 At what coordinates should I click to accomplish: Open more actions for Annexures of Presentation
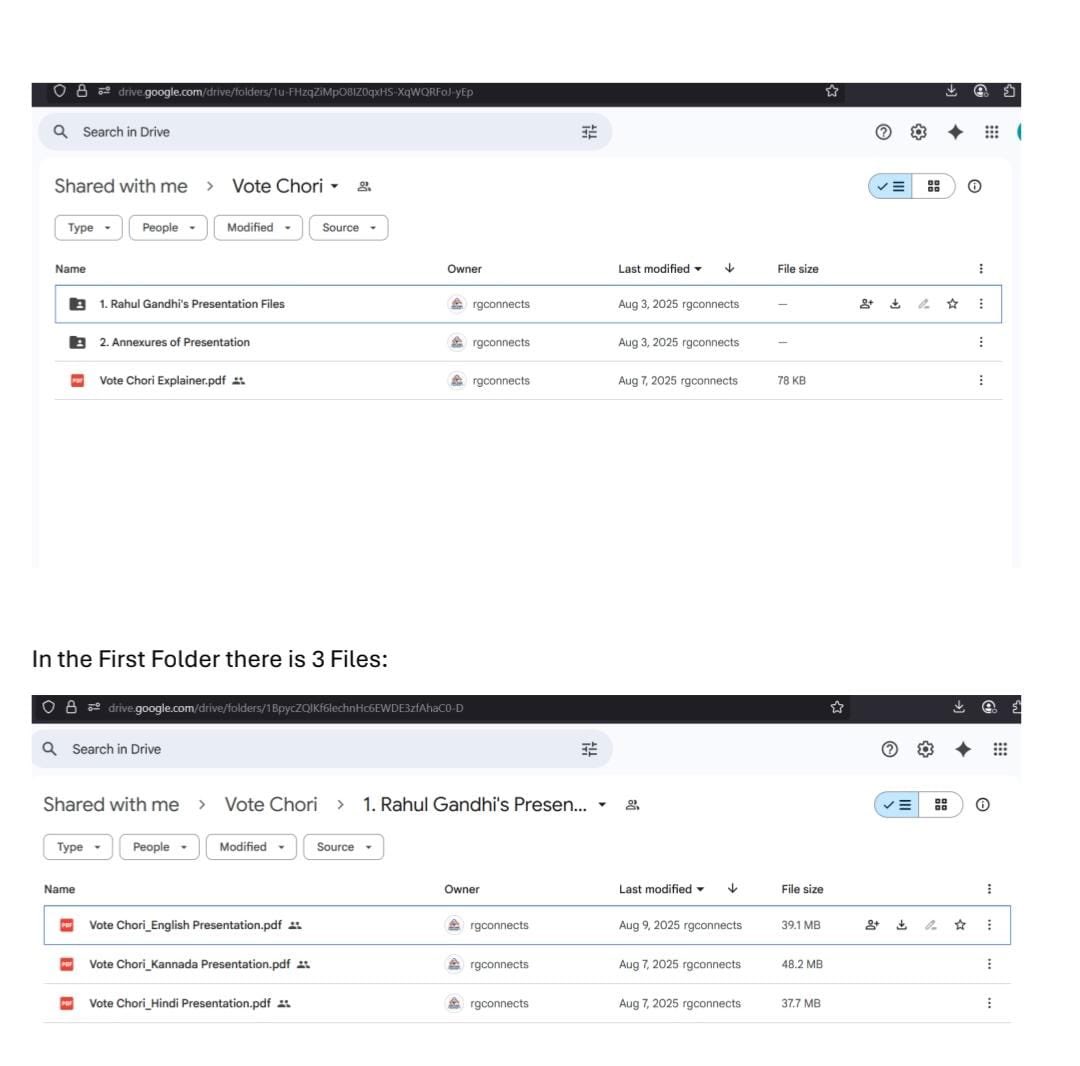pos(981,342)
